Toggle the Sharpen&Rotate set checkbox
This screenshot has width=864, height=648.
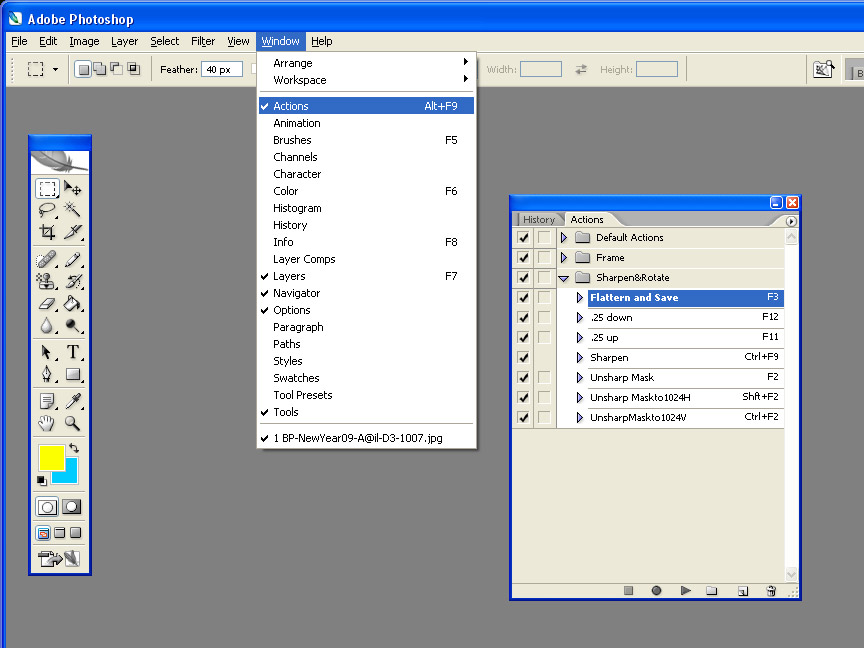[523, 277]
